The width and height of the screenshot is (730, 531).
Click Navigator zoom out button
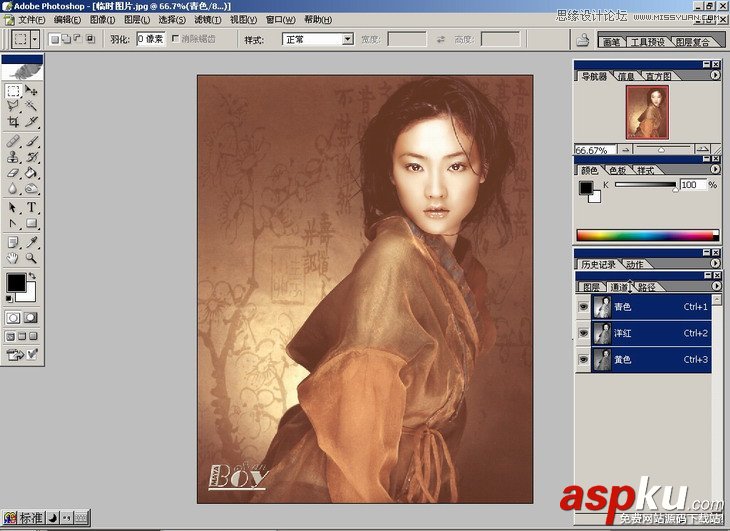(x=625, y=149)
